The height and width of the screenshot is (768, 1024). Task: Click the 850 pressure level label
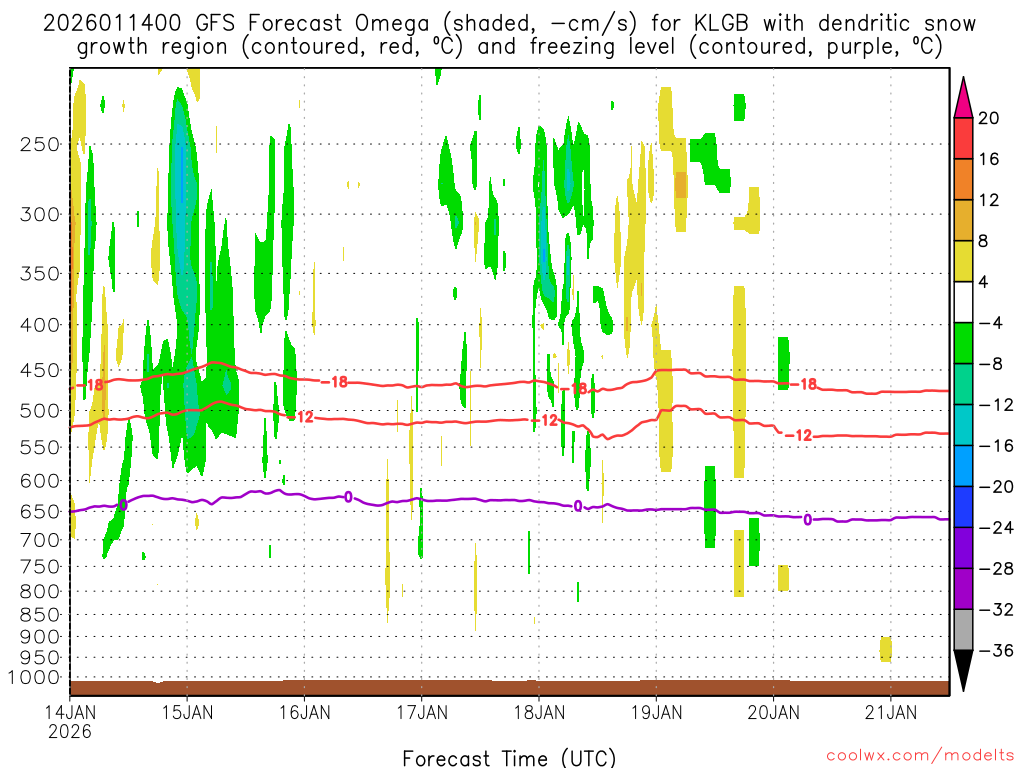click(x=40, y=615)
